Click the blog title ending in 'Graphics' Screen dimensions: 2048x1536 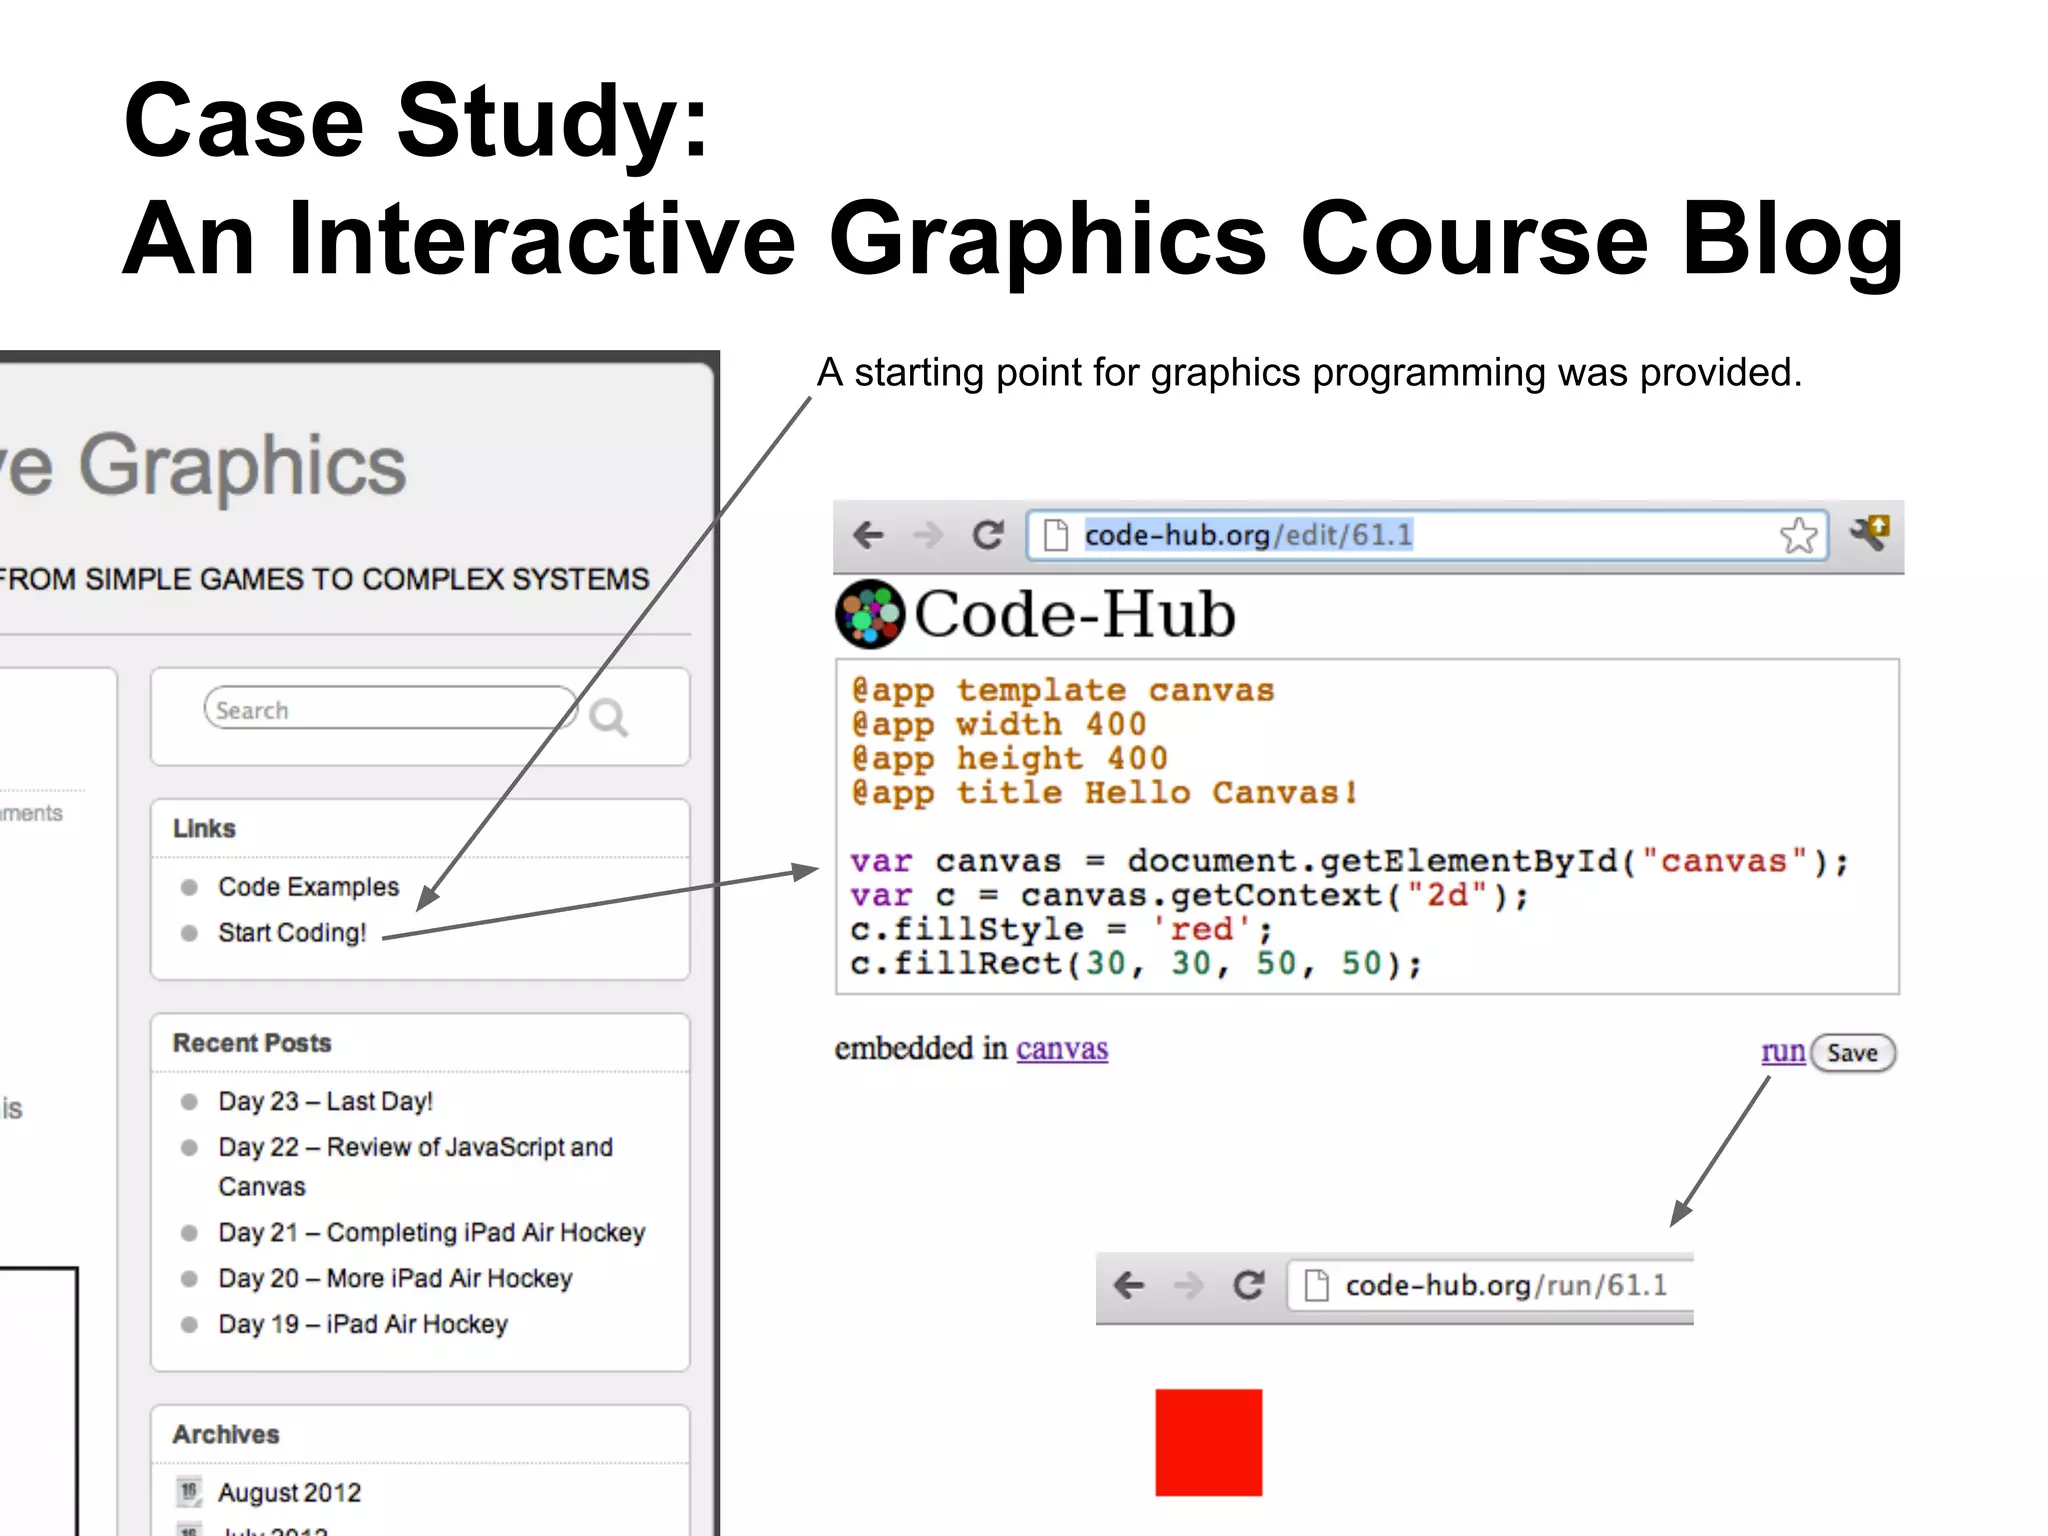[x=203, y=465]
